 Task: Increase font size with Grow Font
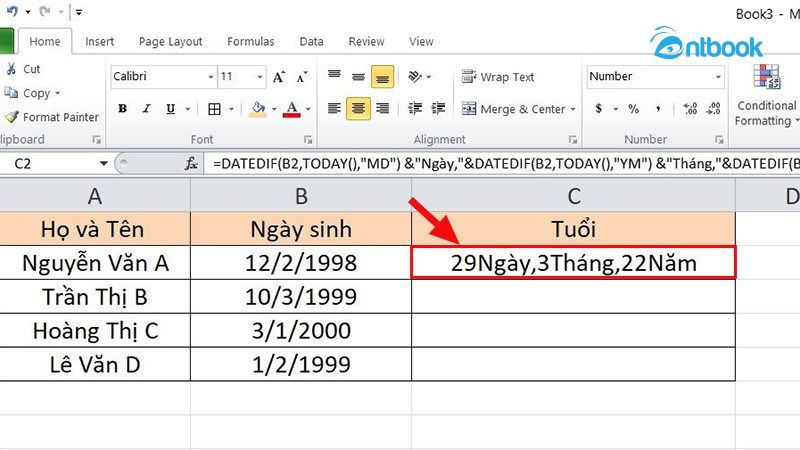coord(279,77)
